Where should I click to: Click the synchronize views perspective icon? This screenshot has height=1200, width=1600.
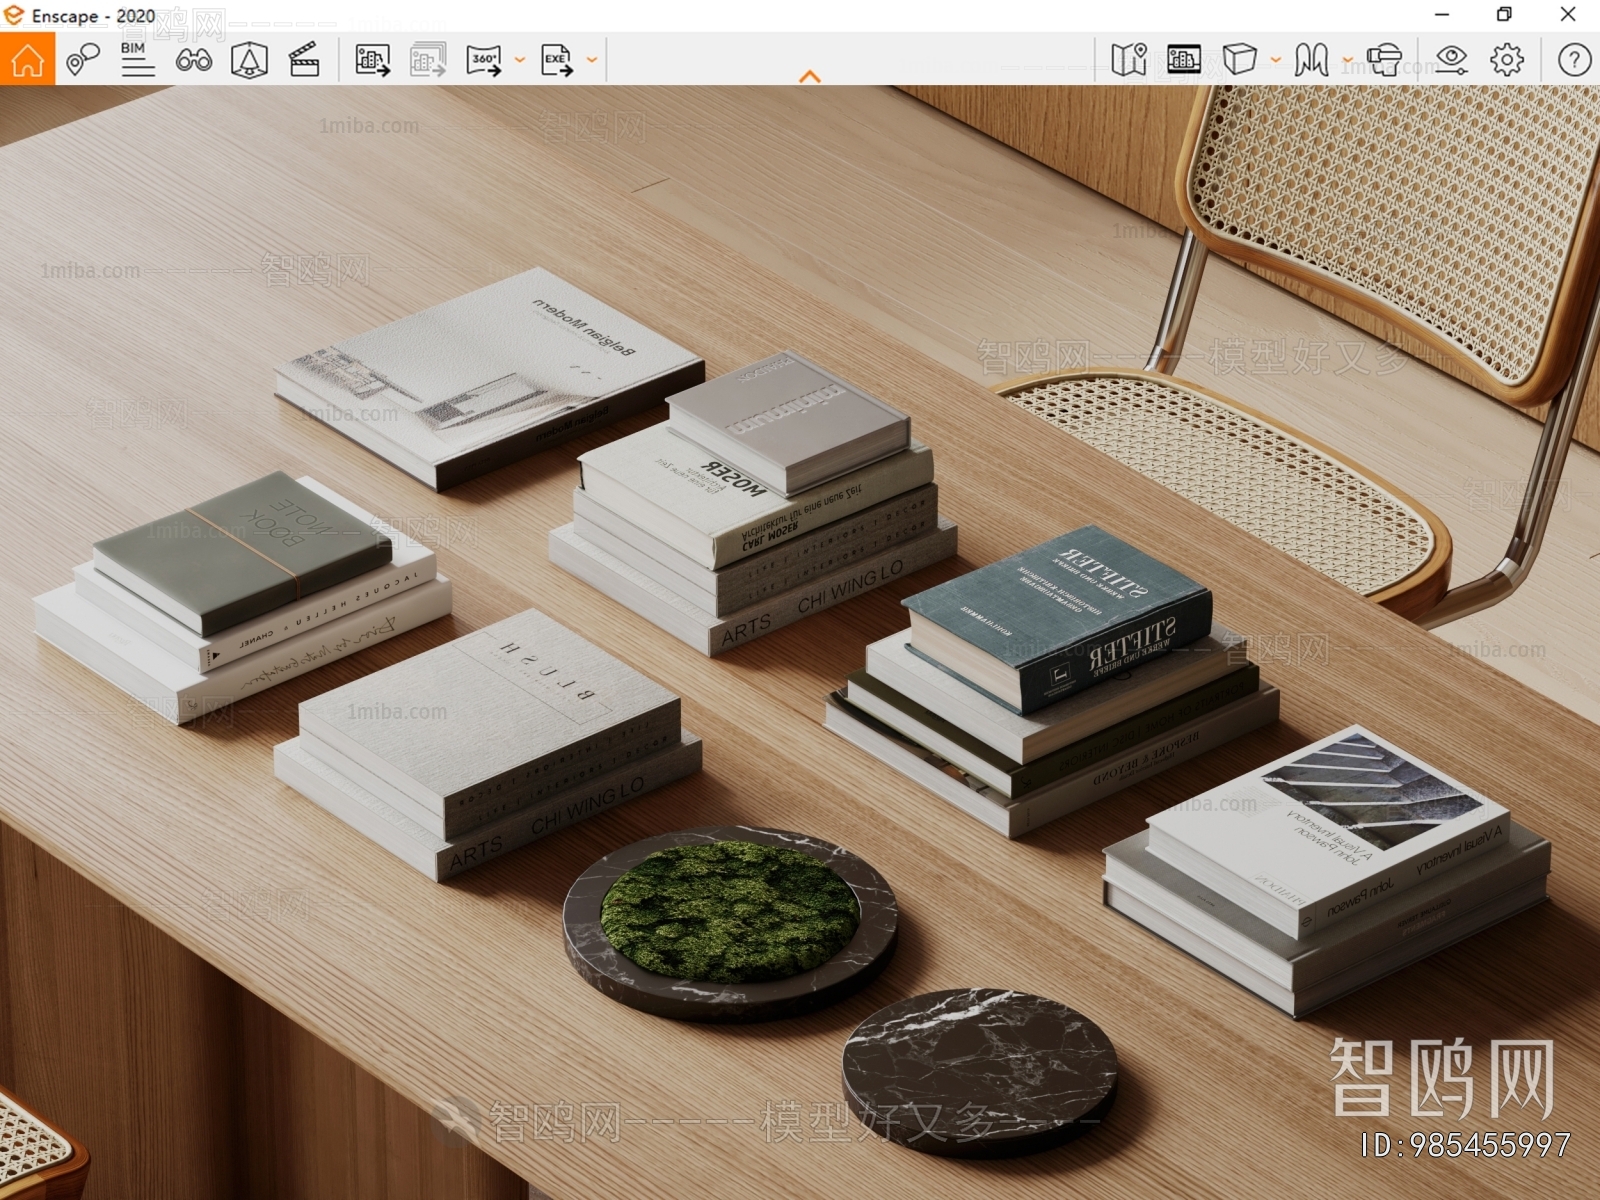point(249,60)
